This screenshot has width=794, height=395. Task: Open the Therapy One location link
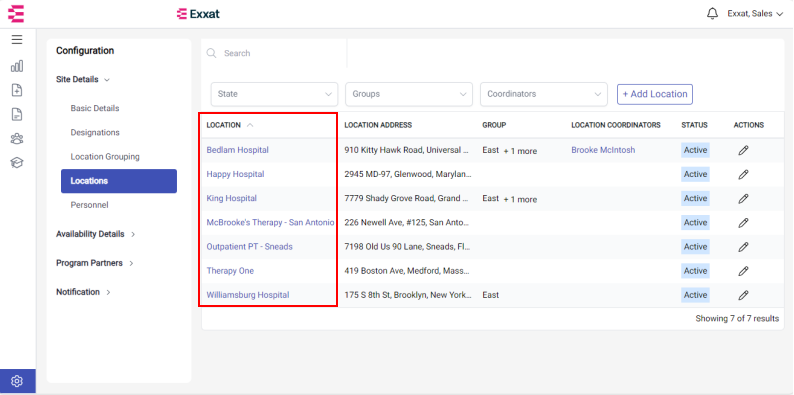coord(230,271)
